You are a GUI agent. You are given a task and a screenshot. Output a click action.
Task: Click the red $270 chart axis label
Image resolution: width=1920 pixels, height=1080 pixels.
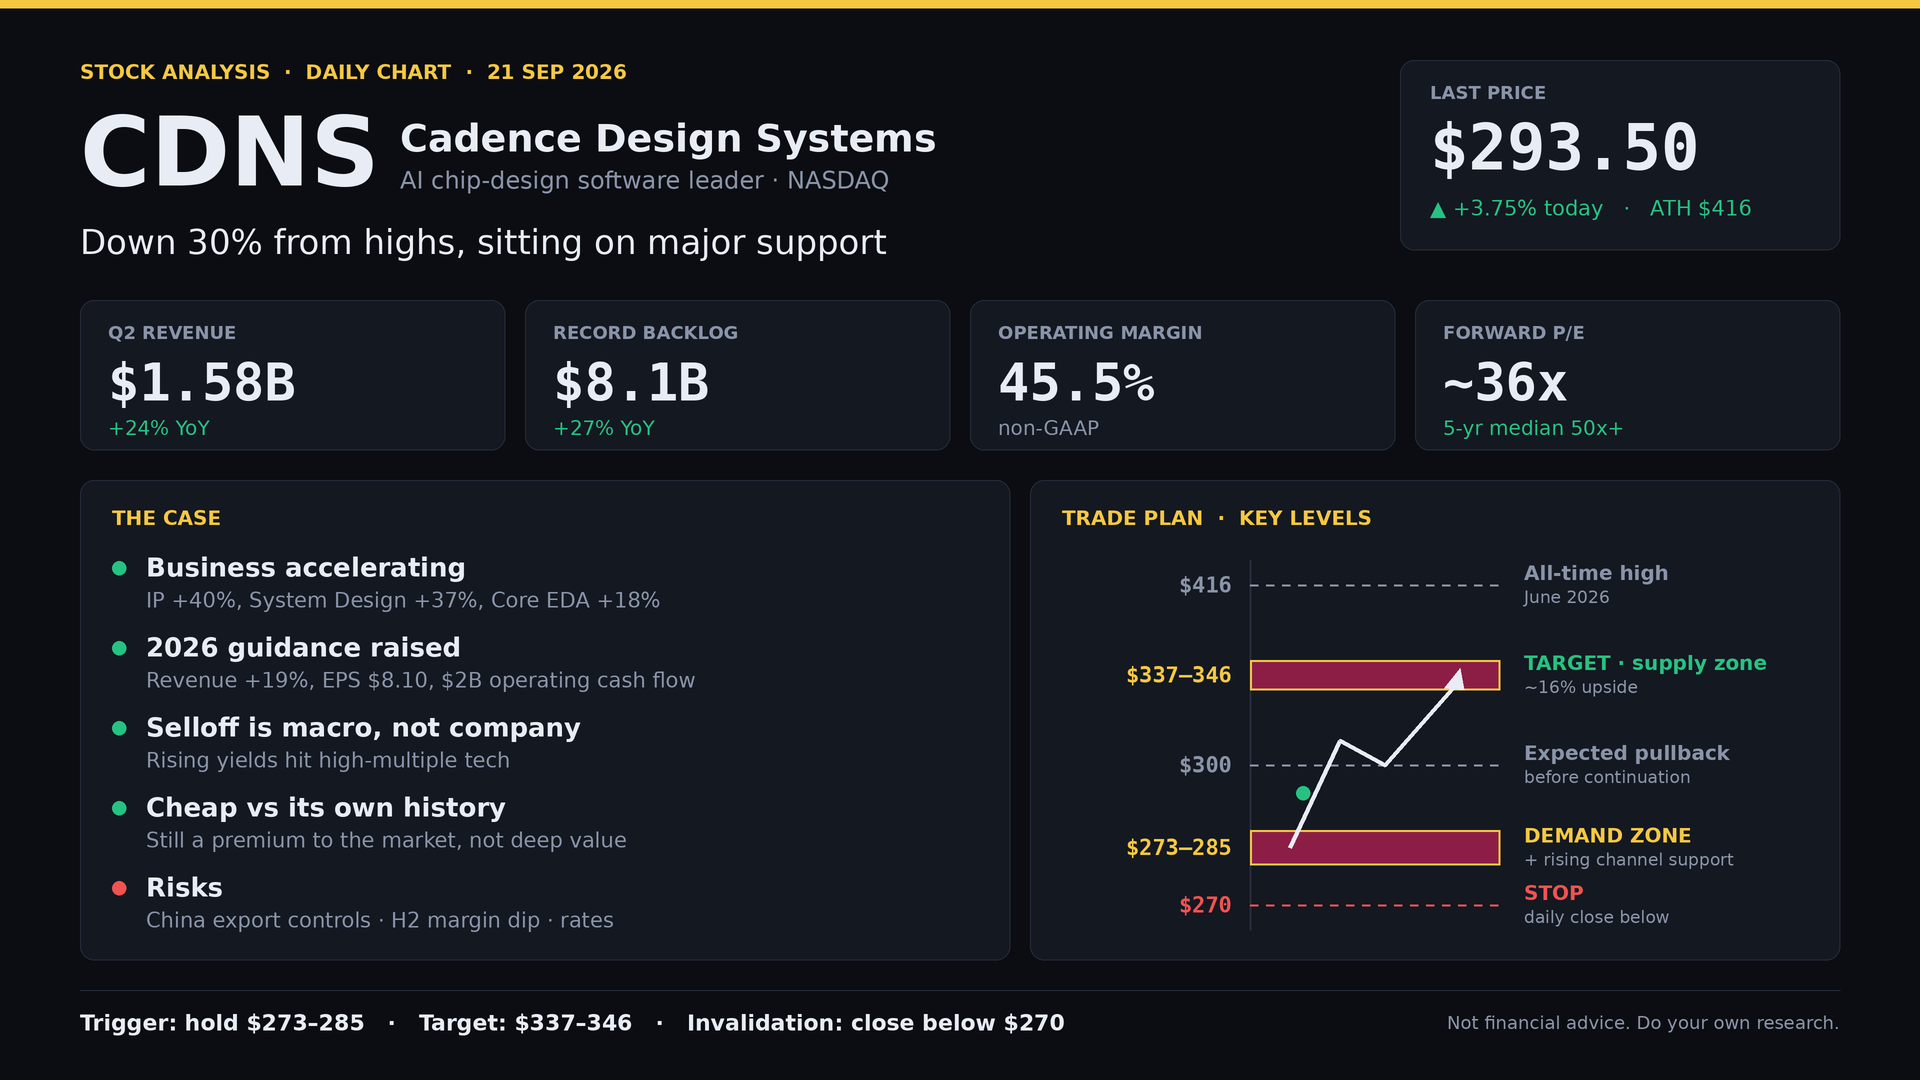pos(1205,905)
